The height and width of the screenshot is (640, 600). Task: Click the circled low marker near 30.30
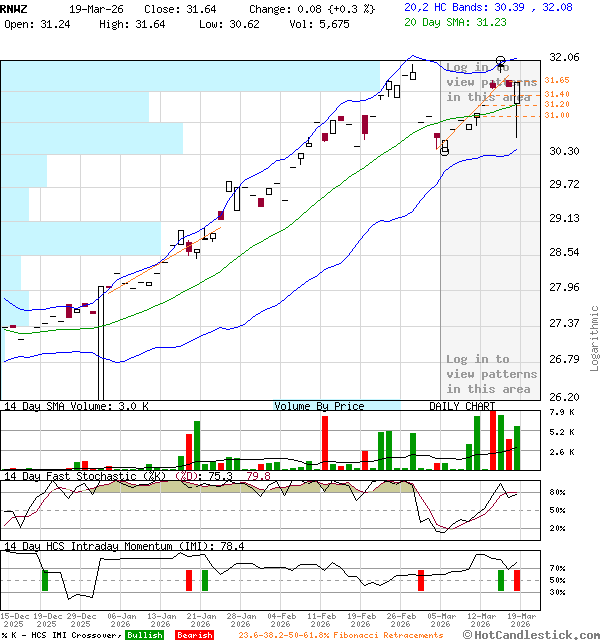click(444, 150)
